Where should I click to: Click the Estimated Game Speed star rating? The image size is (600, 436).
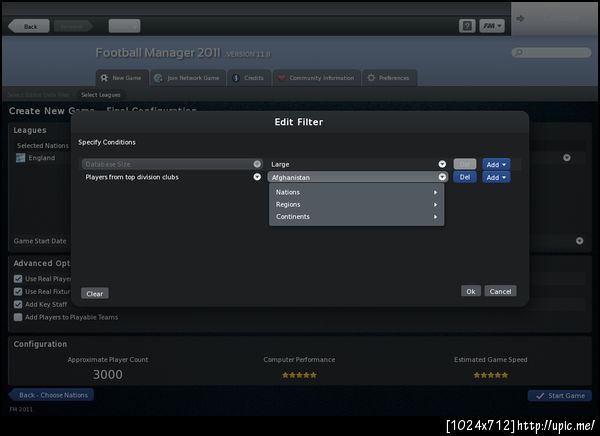pos(491,375)
